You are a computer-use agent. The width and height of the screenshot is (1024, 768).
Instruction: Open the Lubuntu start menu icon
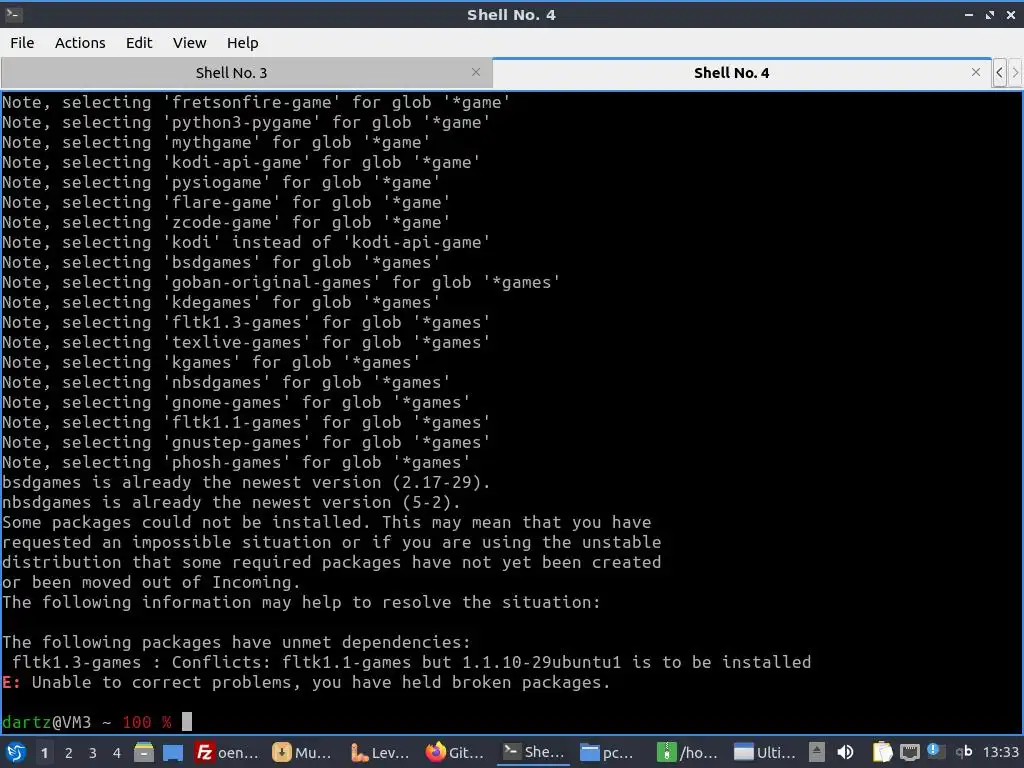click(x=16, y=752)
